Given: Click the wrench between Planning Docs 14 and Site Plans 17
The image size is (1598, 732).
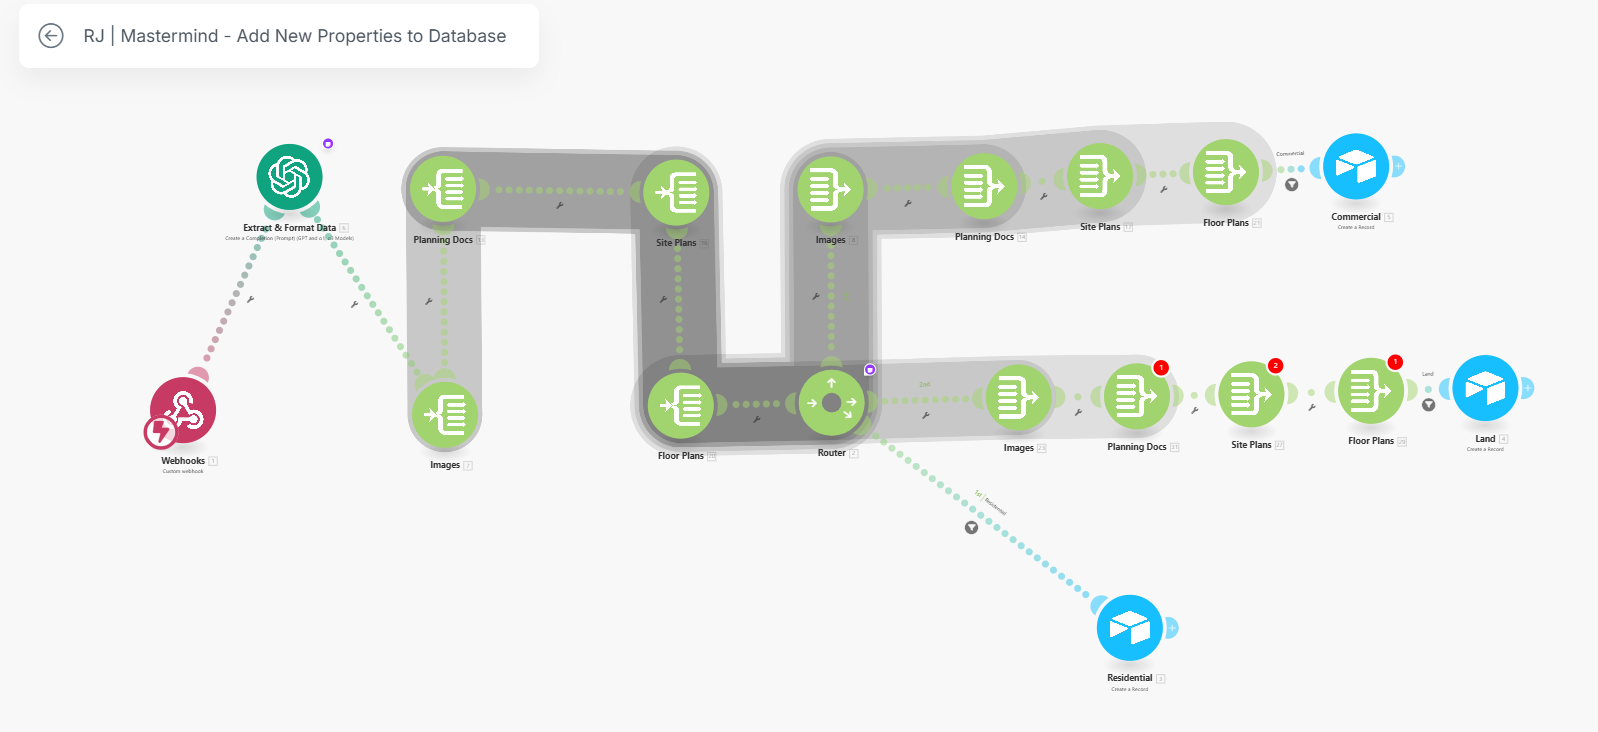Looking at the screenshot, I should point(1043,197).
